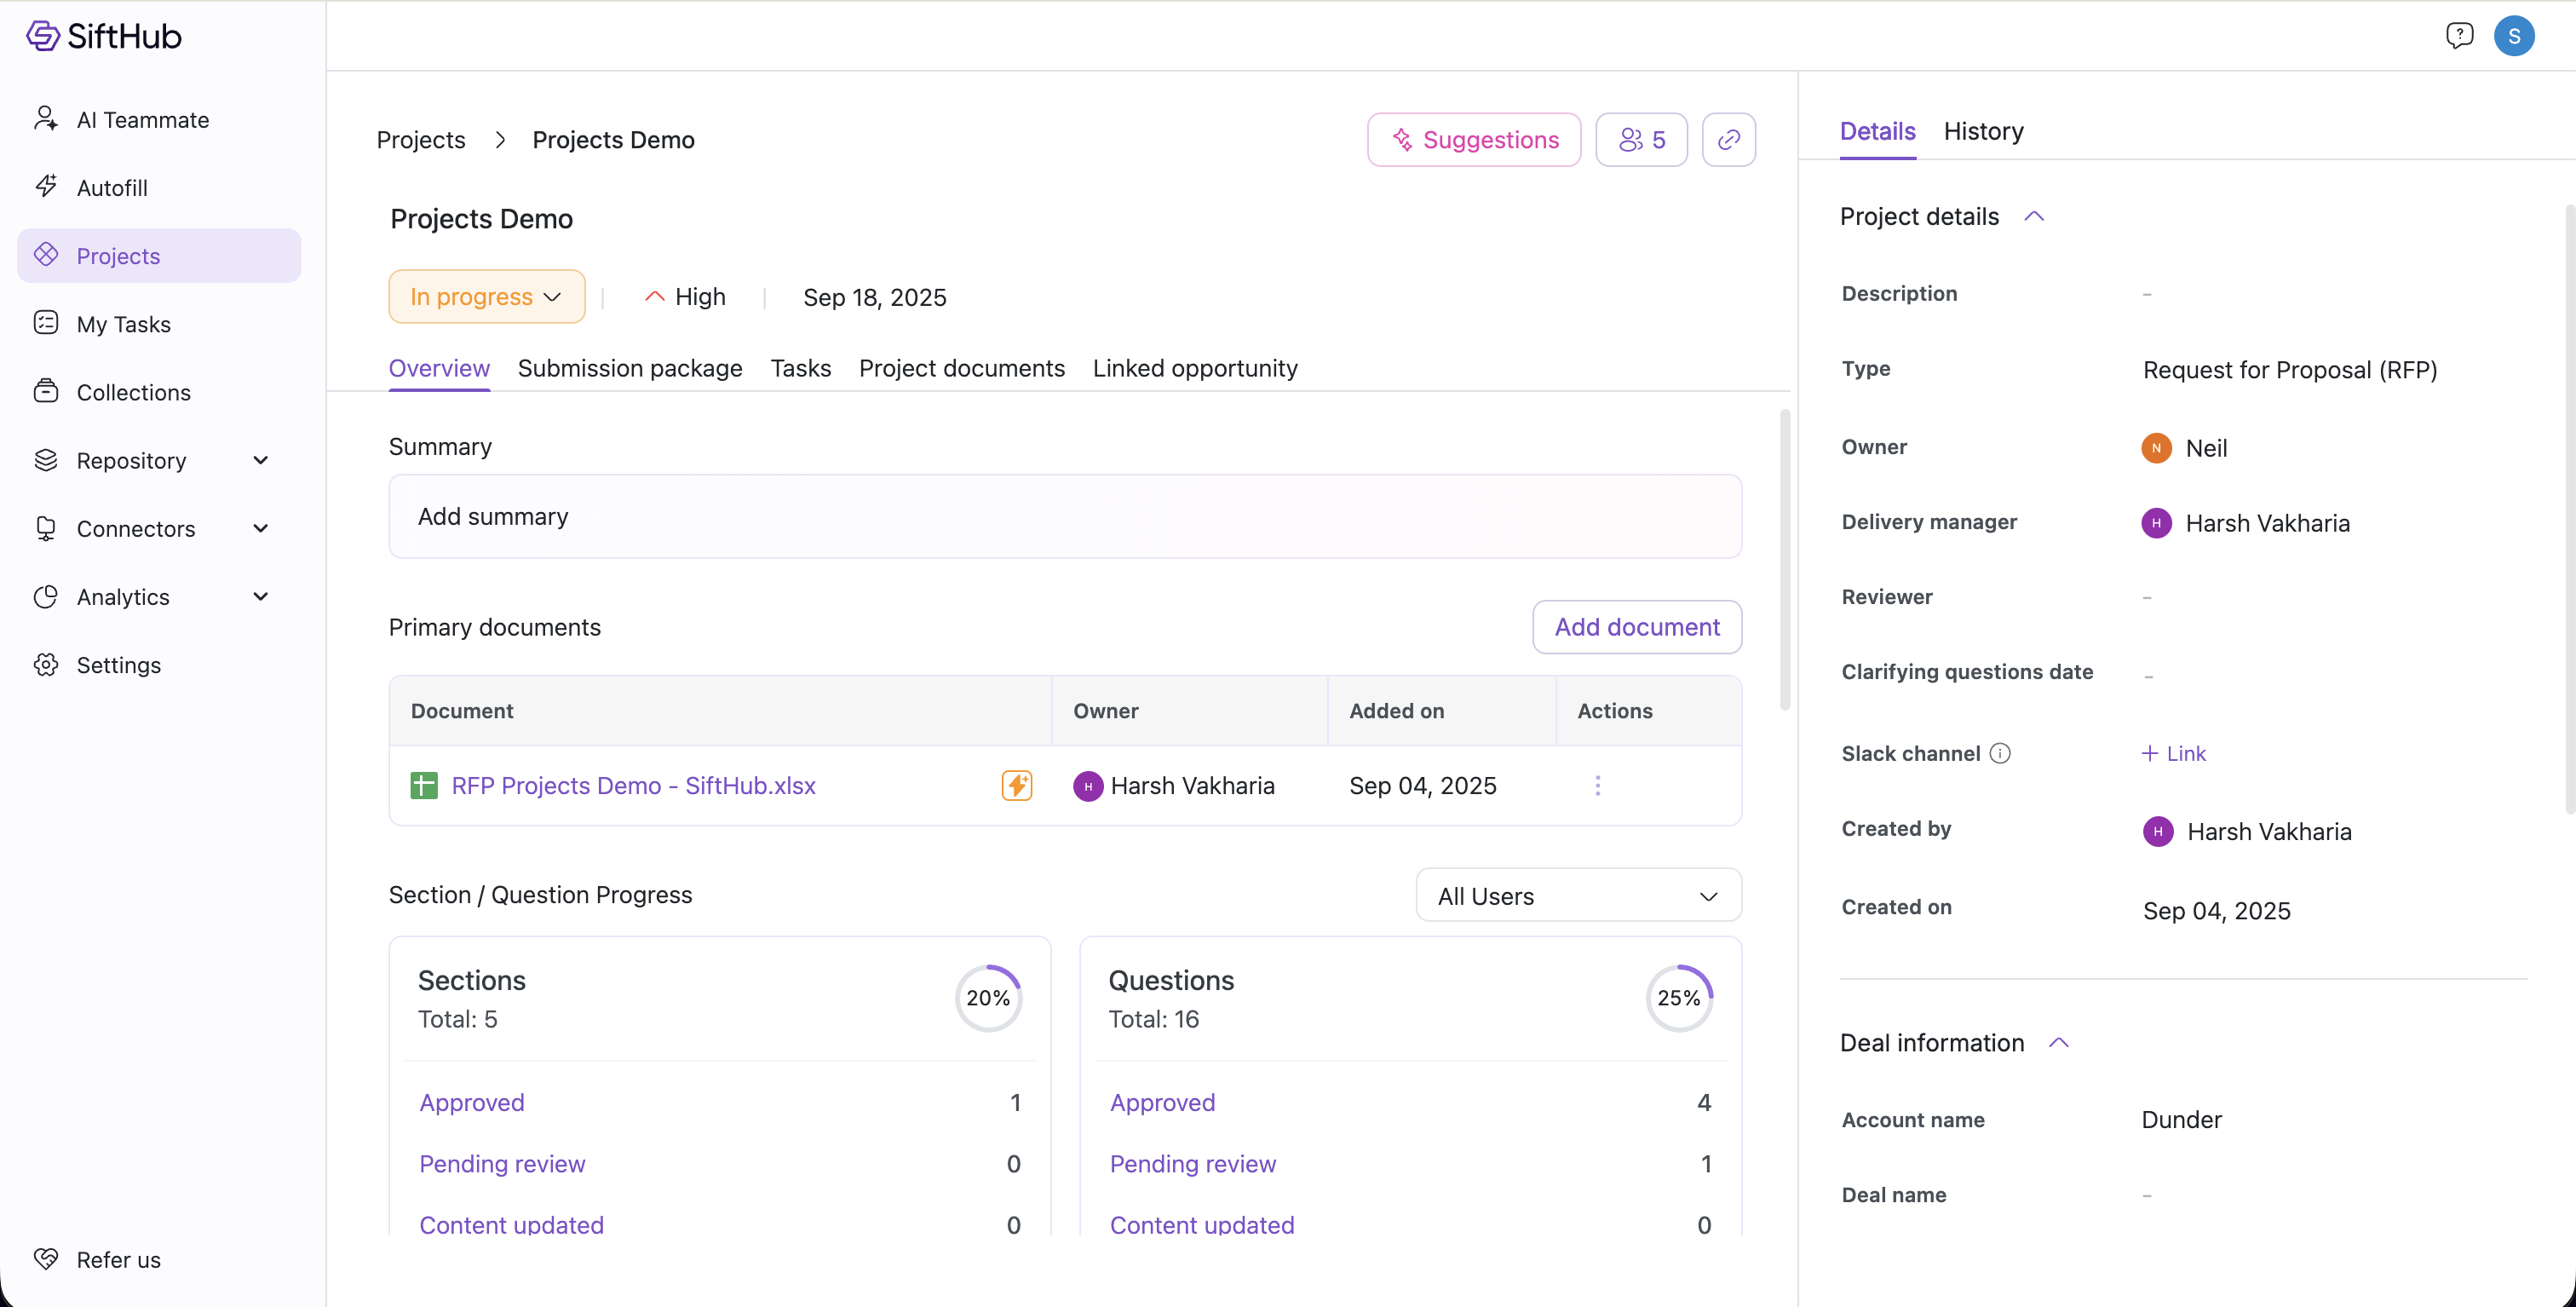Click the autofill lightning icon on RFP document
This screenshot has height=1307, width=2576.
coord(1016,785)
